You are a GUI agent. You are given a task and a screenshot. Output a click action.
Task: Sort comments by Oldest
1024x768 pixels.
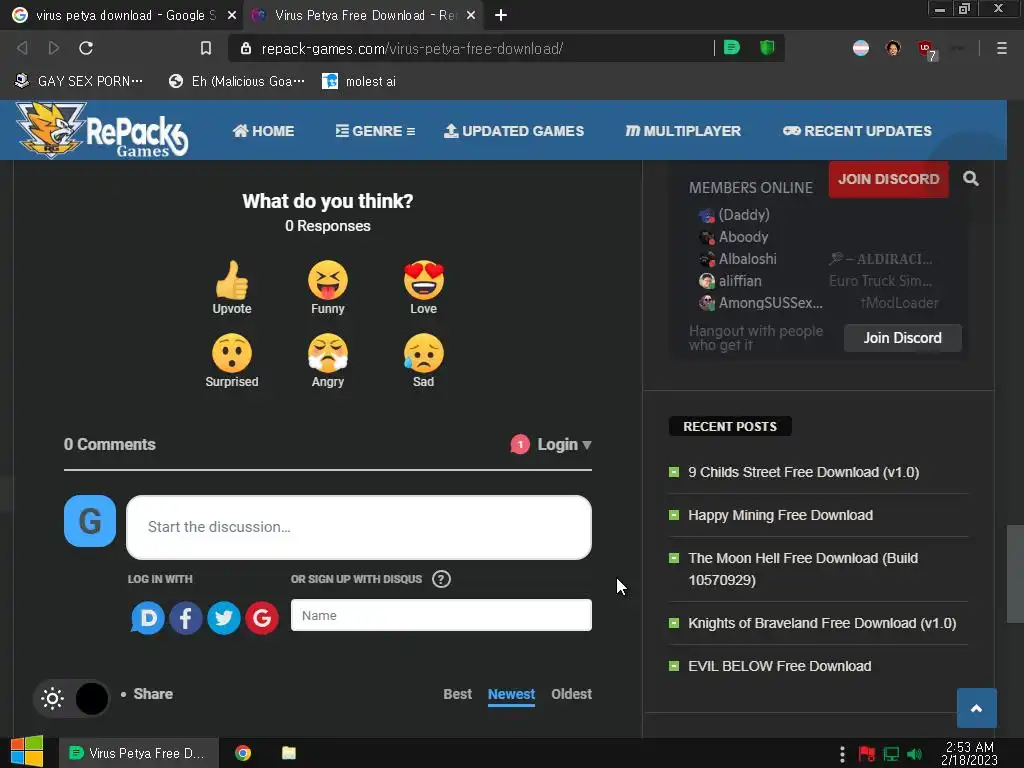571,694
